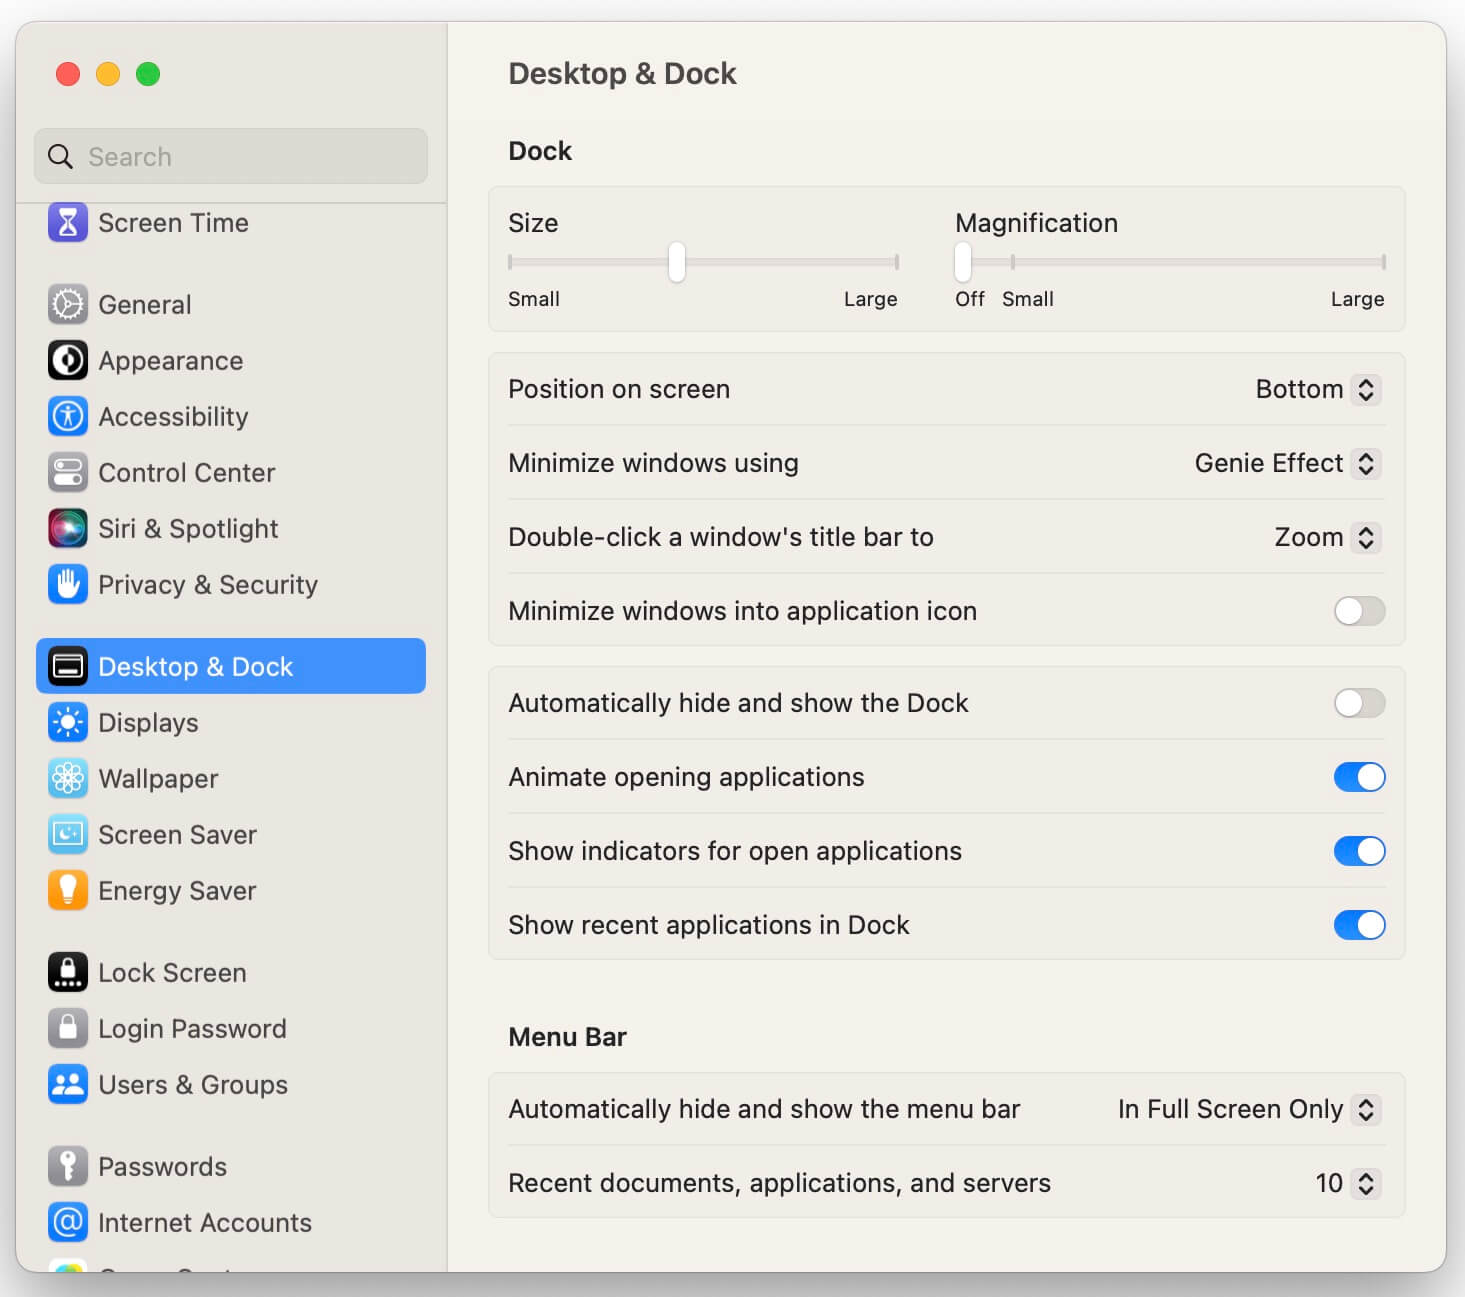Open Internet Accounts settings
Image resolution: width=1465 pixels, height=1297 pixels.
click(x=67, y=1222)
